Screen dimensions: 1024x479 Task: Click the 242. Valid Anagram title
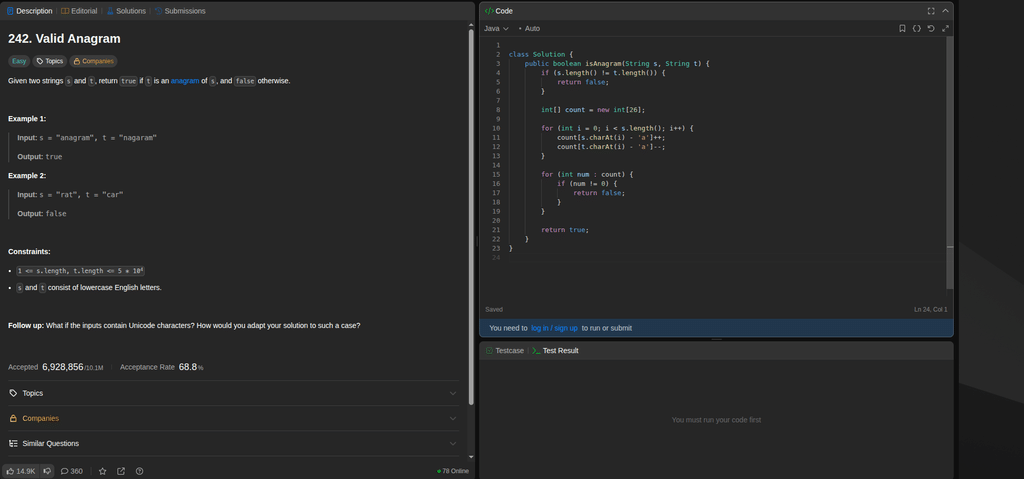click(x=64, y=39)
